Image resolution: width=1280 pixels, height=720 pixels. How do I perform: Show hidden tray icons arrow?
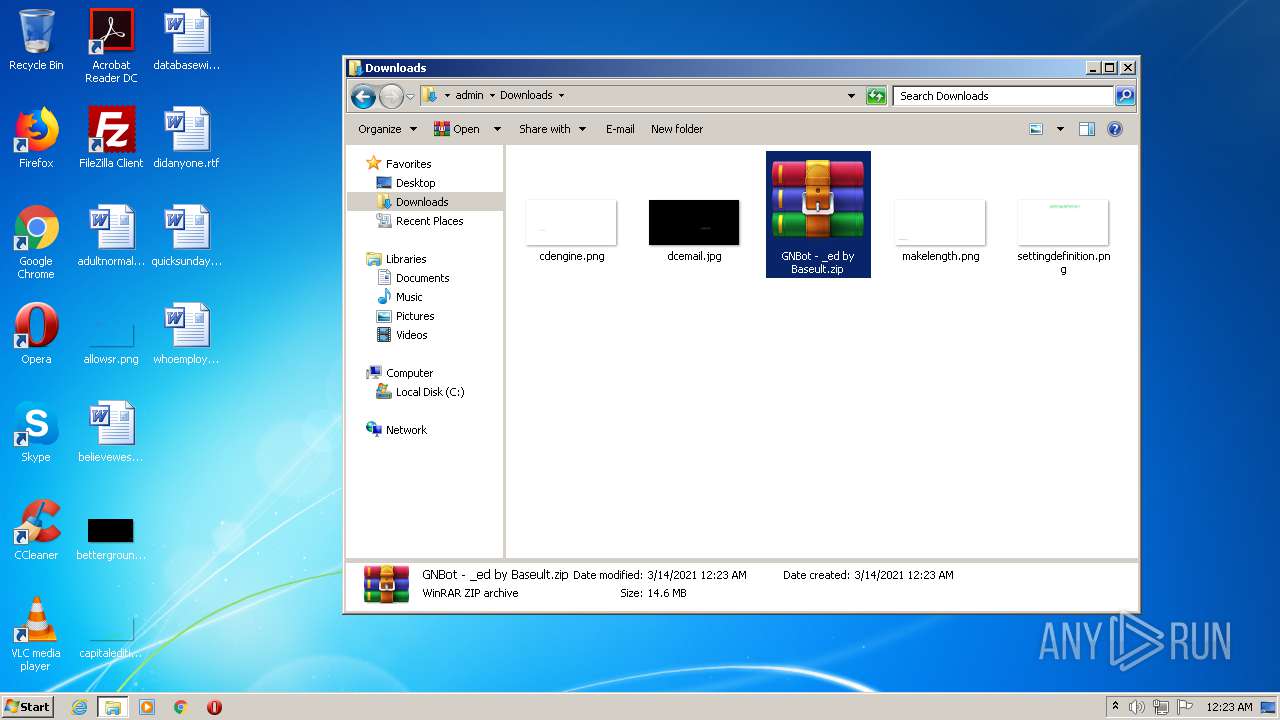(1115, 706)
